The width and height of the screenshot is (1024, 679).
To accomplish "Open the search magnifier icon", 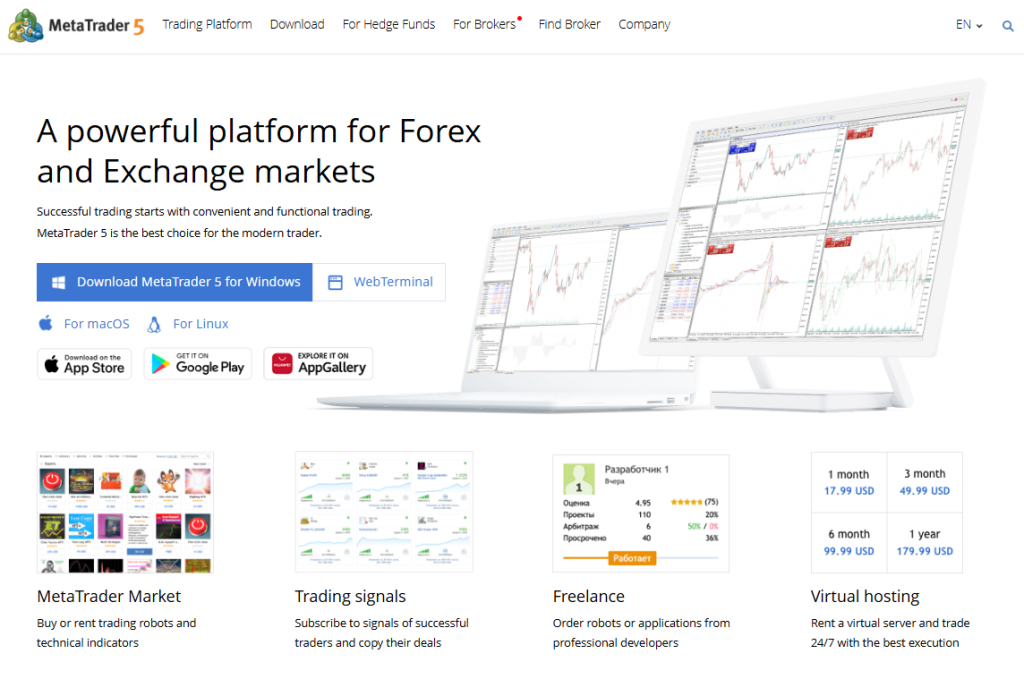I will [1008, 26].
